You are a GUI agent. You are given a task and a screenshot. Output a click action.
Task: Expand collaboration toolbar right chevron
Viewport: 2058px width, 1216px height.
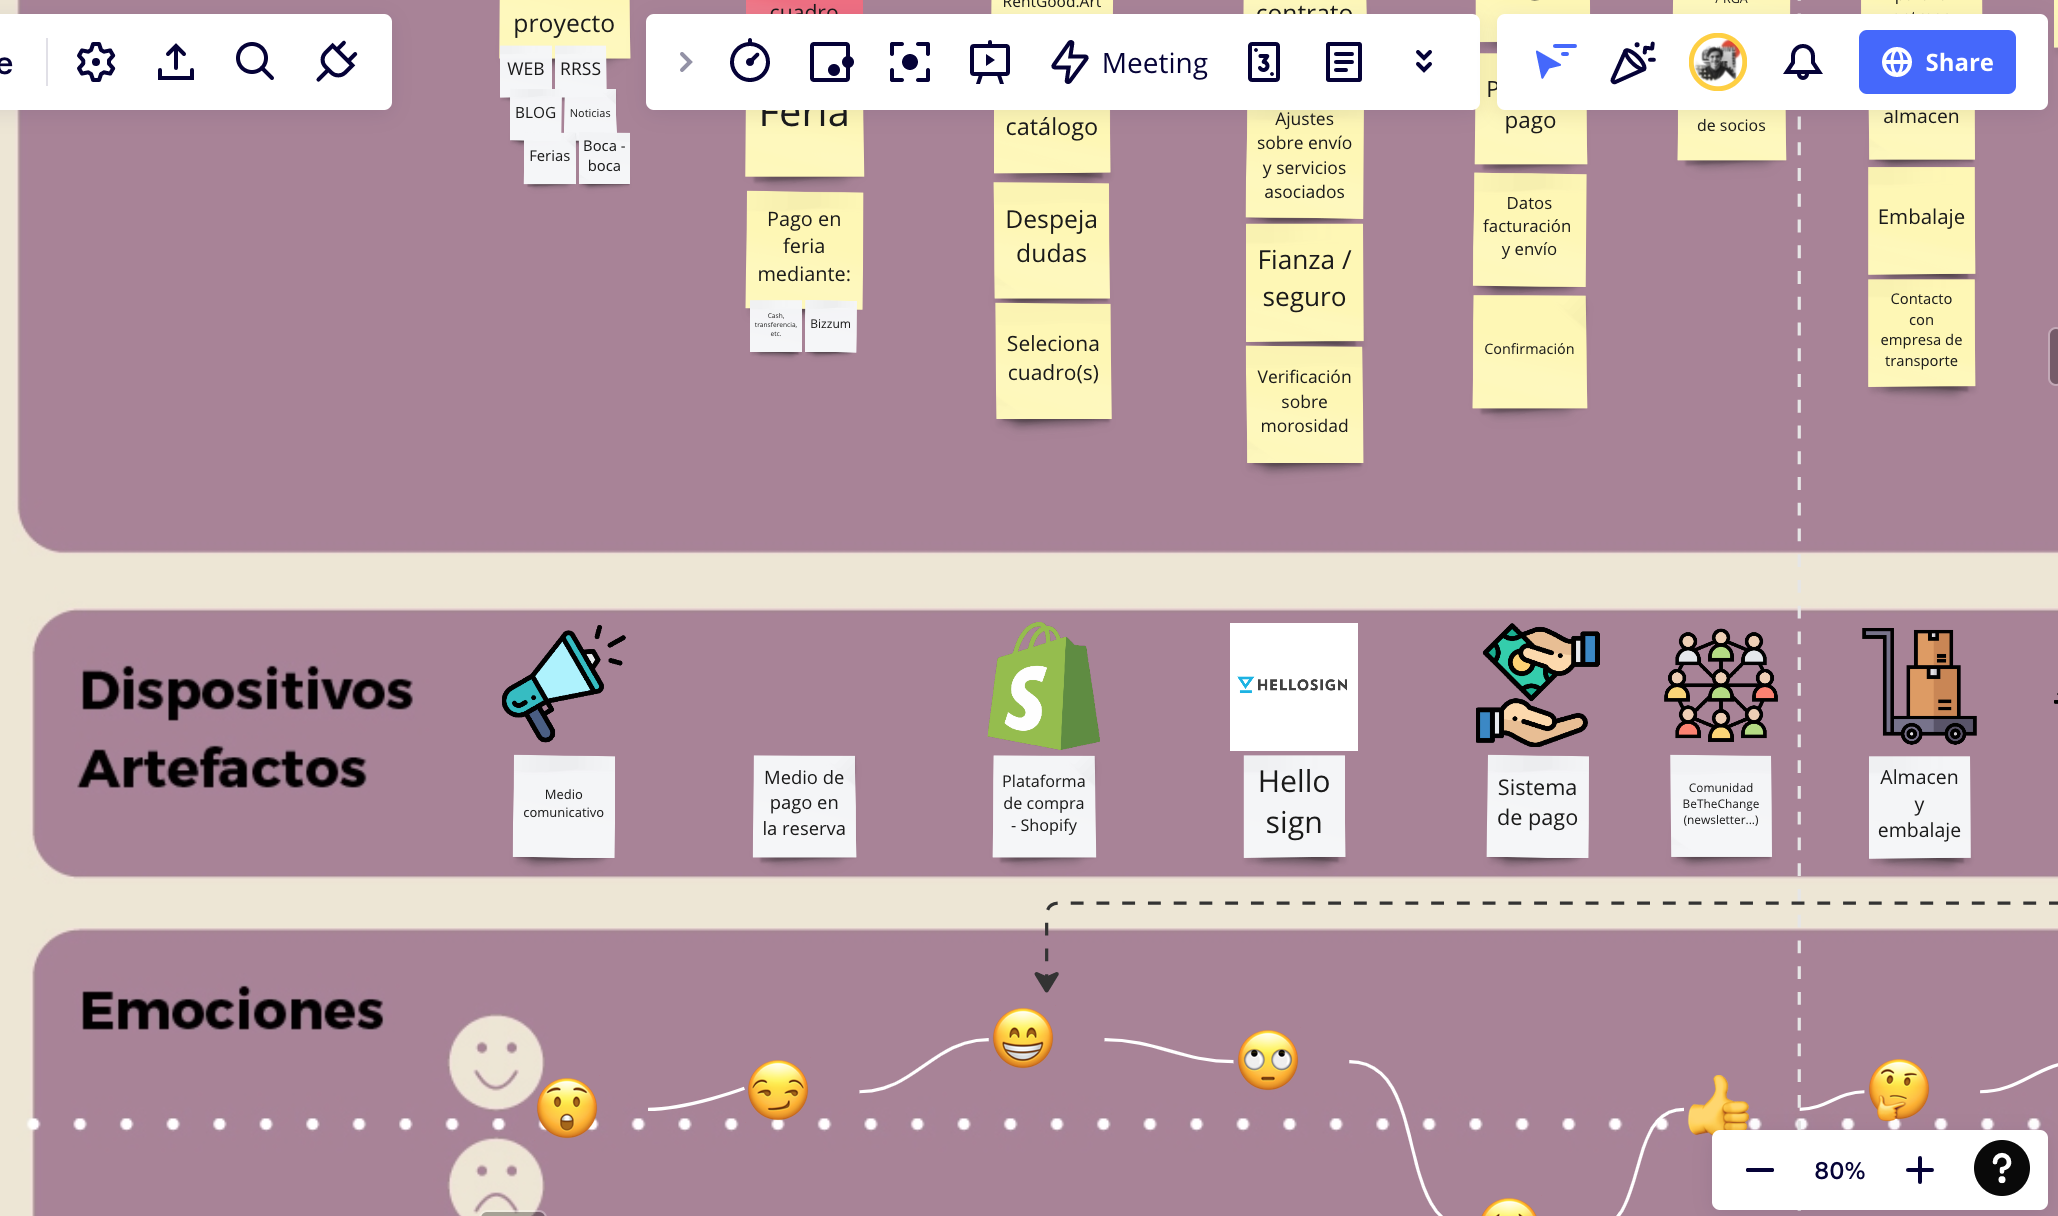click(x=686, y=62)
